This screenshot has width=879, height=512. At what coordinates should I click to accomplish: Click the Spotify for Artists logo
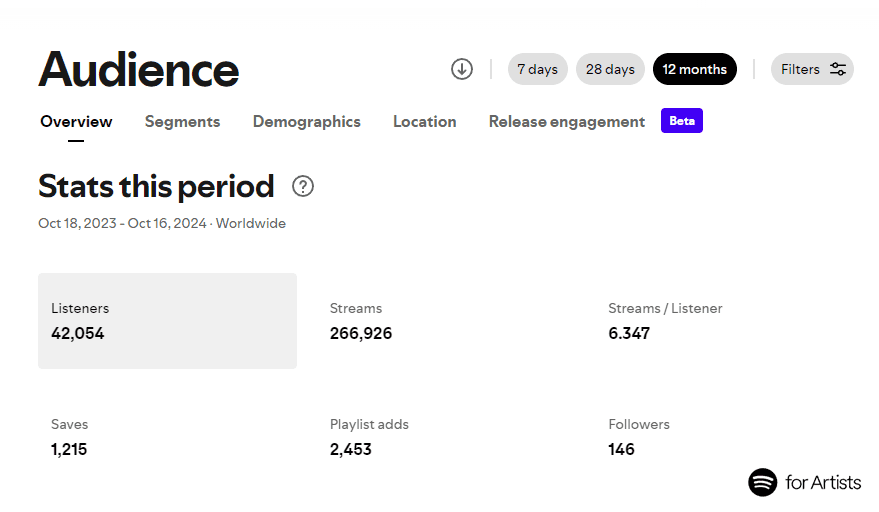[x=804, y=482]
